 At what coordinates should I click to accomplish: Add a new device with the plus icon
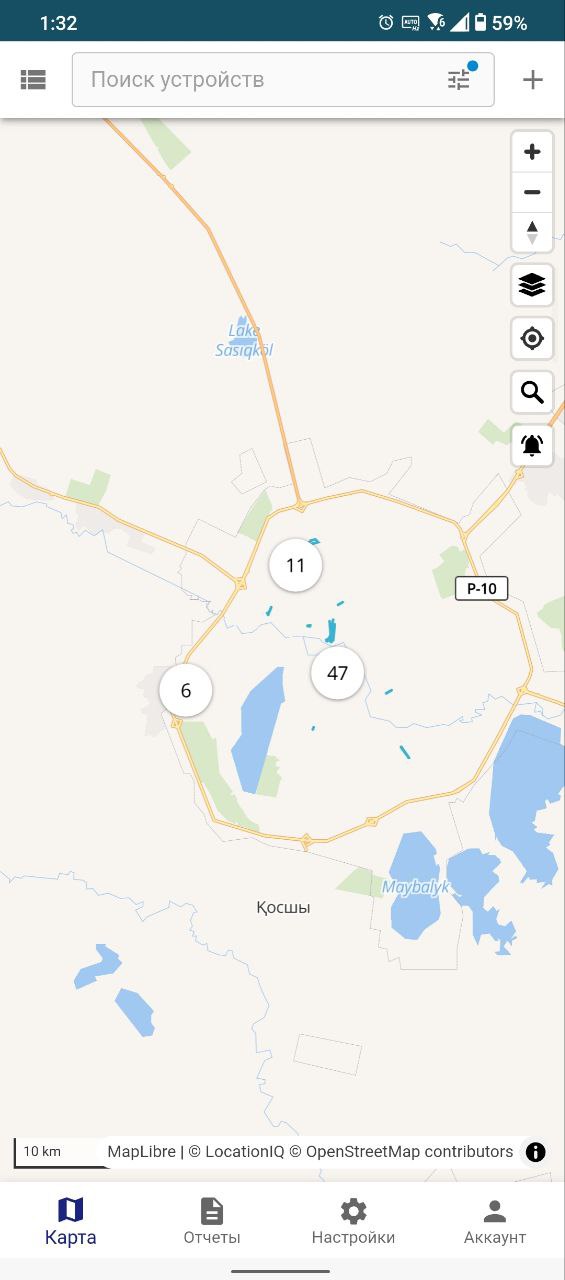[x=533, y=80]
